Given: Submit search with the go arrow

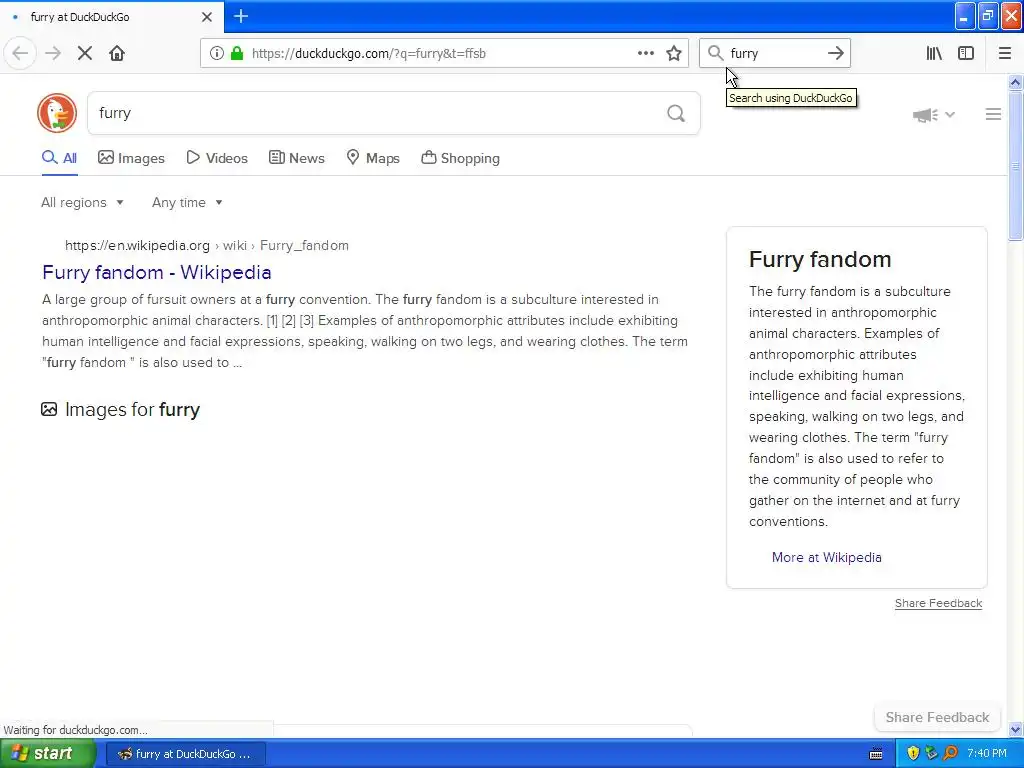Looking at the screenshot, I should (836, 53).
